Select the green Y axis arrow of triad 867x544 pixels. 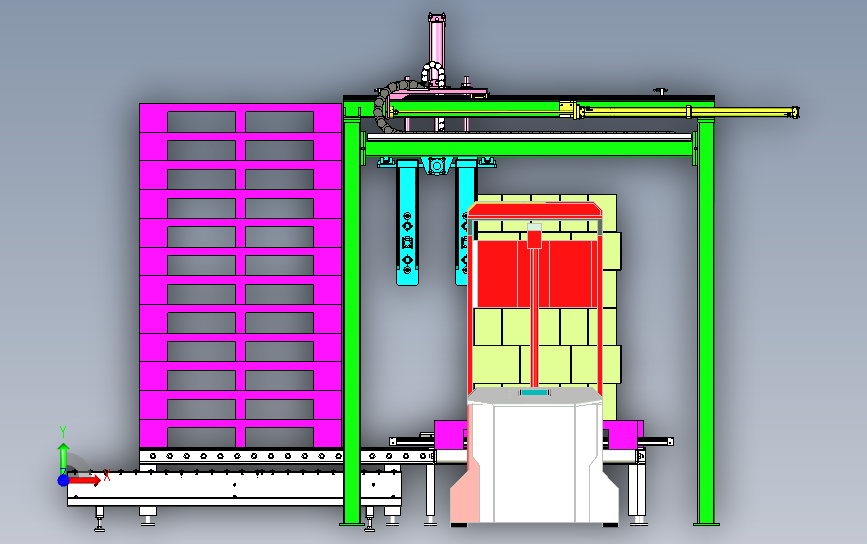pyautogui.click(x=63, y=456)
